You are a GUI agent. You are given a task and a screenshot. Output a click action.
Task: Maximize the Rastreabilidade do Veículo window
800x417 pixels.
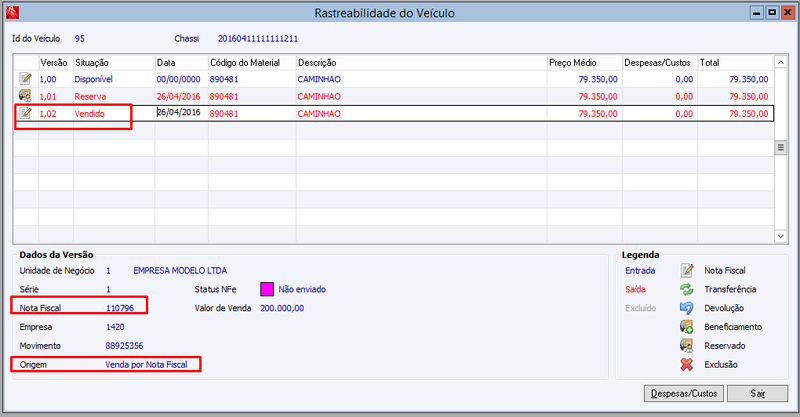772,13
